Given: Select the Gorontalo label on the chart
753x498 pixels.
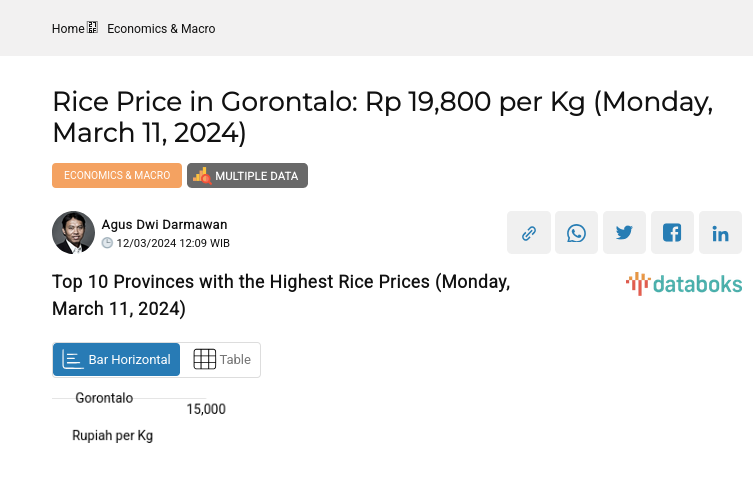Looking at the screenshot, I should (x=104, y=398).
